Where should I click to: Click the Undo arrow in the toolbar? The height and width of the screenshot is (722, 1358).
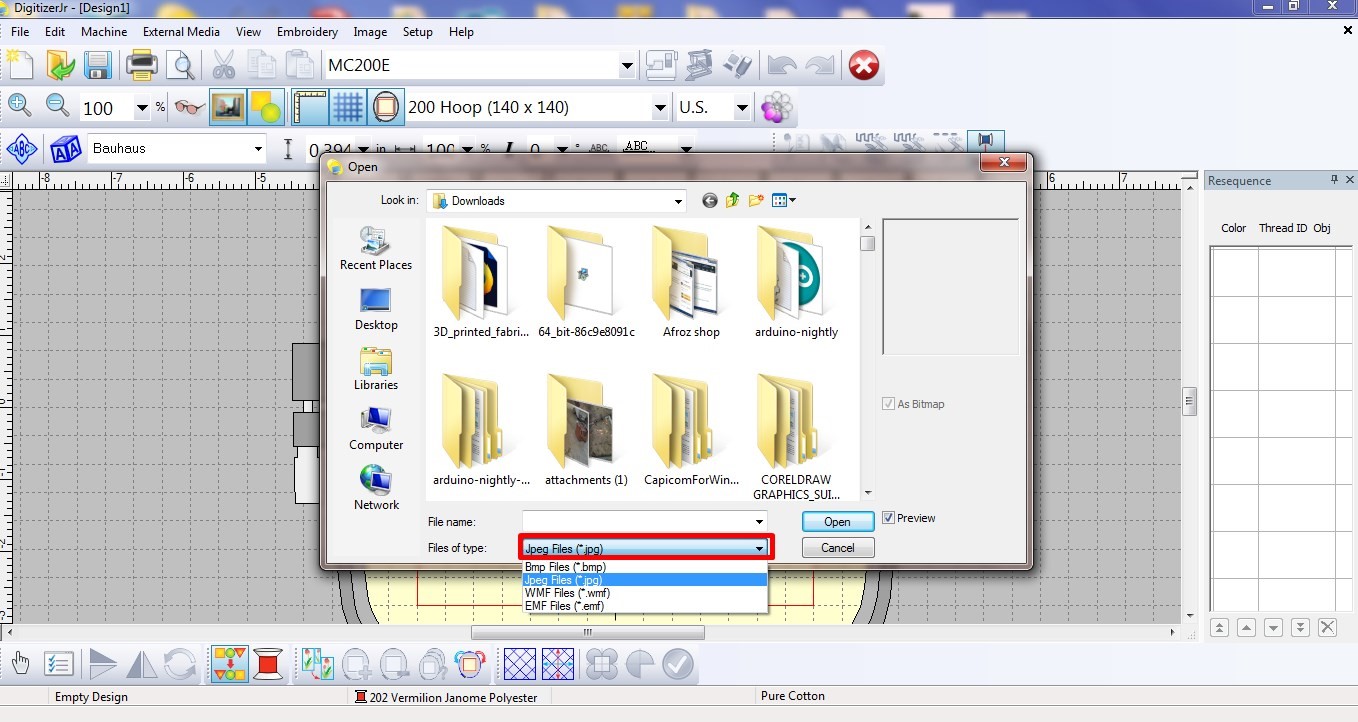[781, 66]
